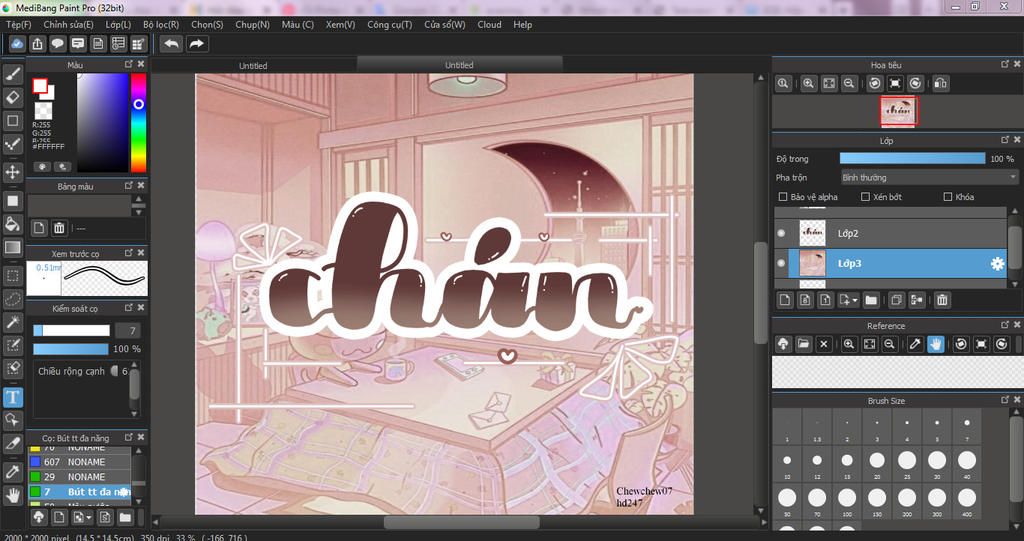Select the 29 NONAME brush
The image size is (1024, 541).
click(79, 476)
